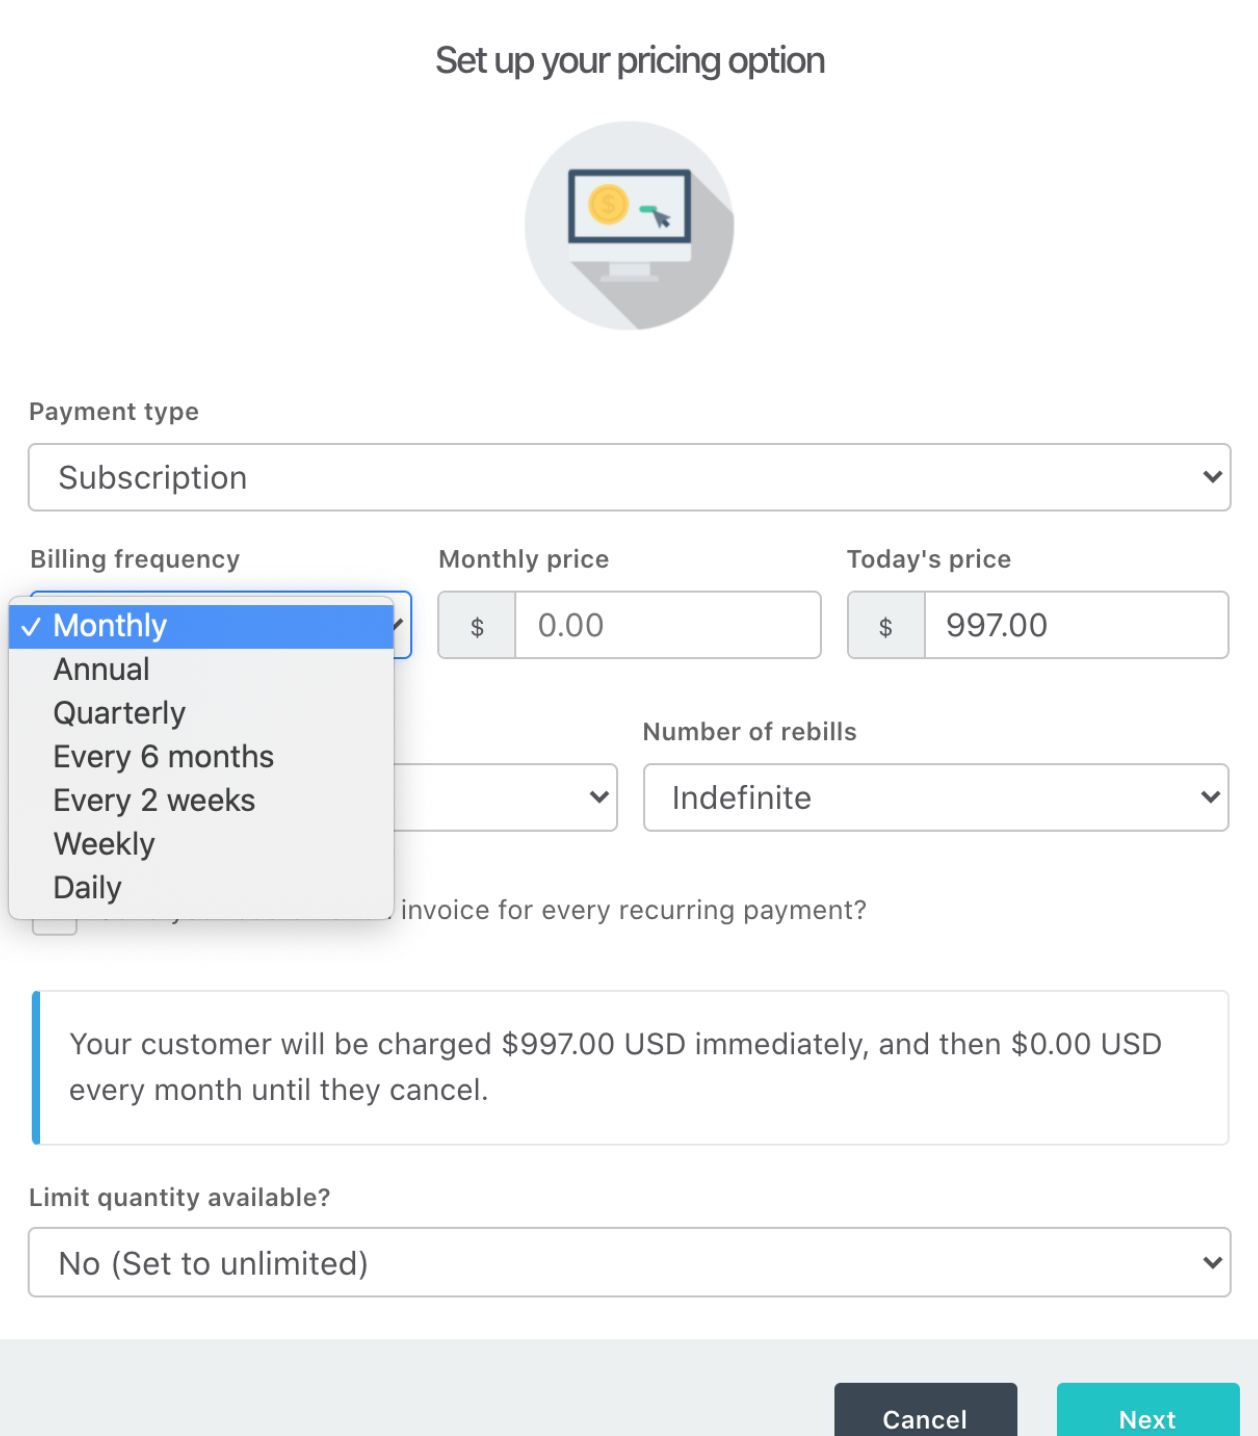
Task: Choose Every 2 weeks option
Action: tap(154, 801)
